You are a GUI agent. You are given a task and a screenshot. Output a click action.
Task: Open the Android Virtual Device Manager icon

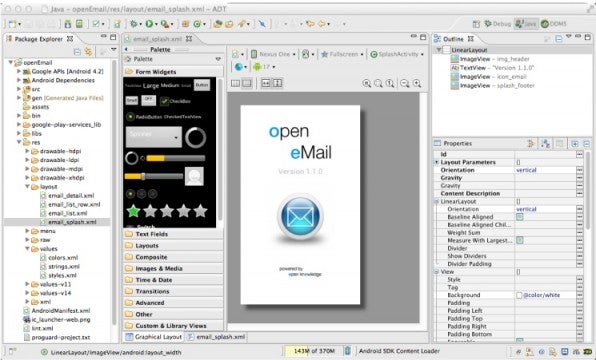click(x=79, y=24)
